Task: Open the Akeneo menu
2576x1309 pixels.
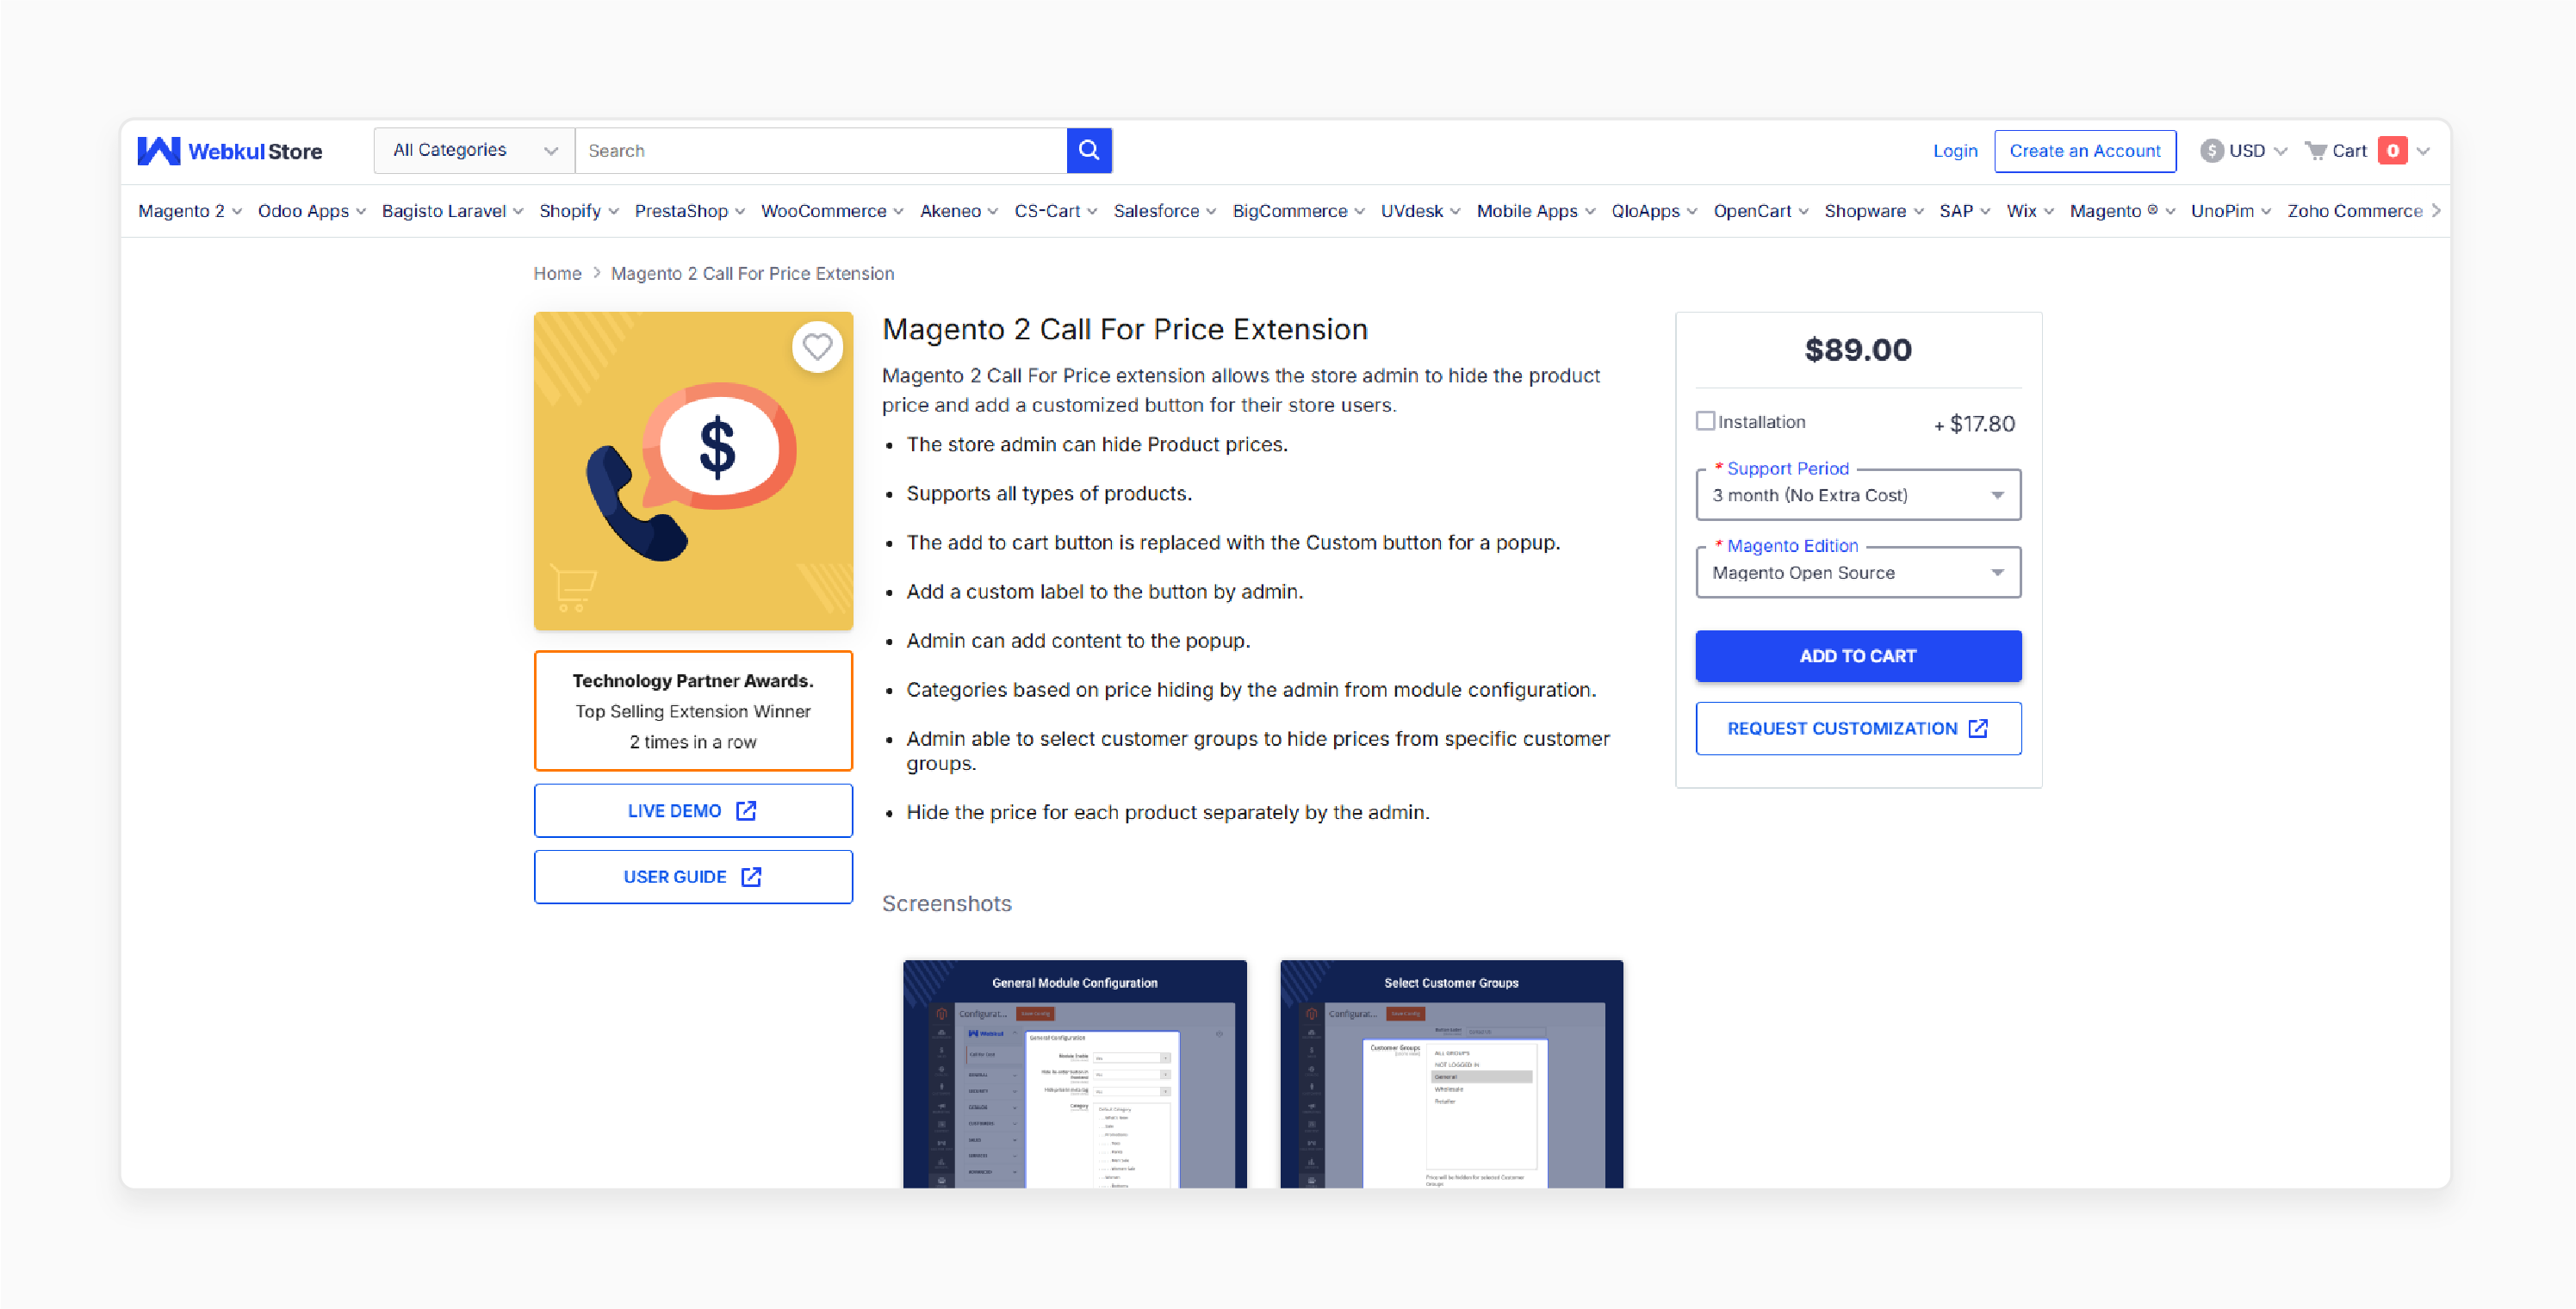Action: 959,211
